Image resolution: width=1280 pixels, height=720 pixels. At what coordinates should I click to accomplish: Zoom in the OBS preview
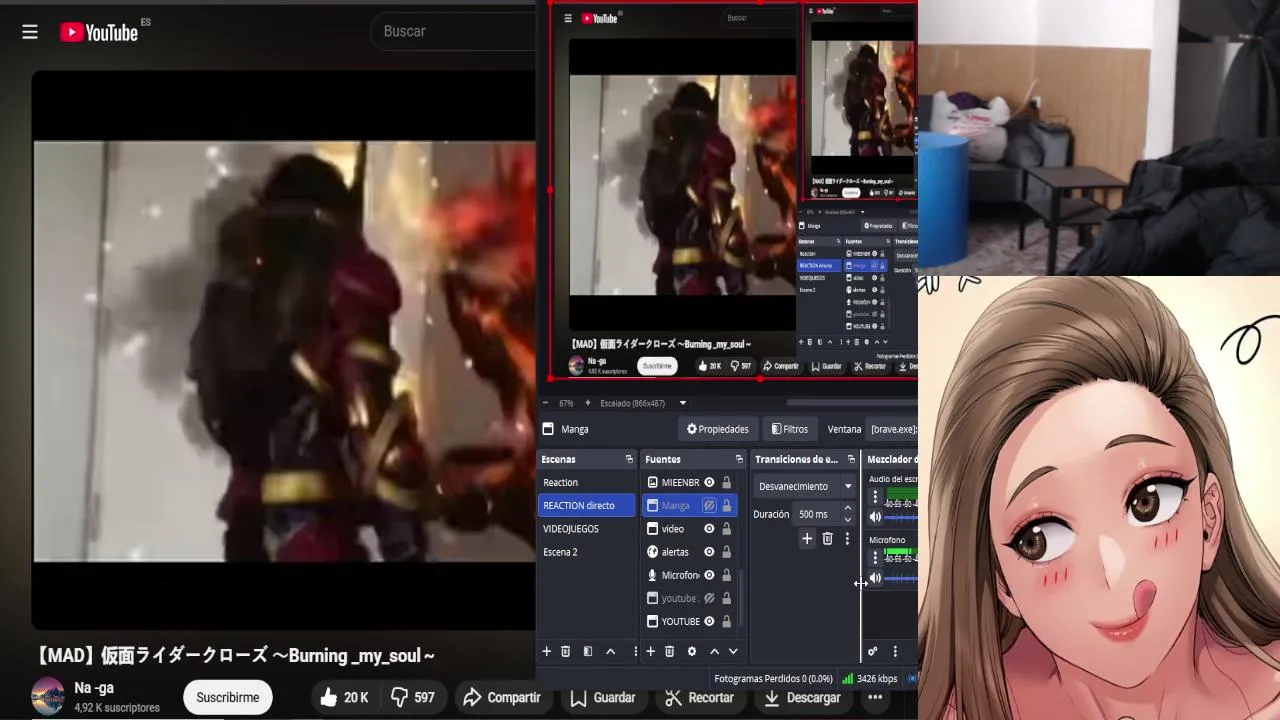tap(587, 403)
